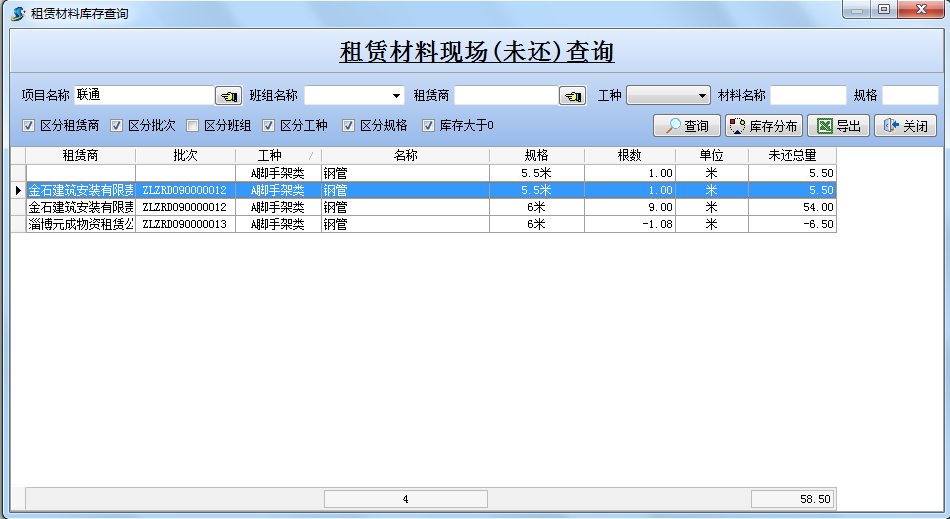
Task: Focus the 规格 text field
Action: coord(909,96)
